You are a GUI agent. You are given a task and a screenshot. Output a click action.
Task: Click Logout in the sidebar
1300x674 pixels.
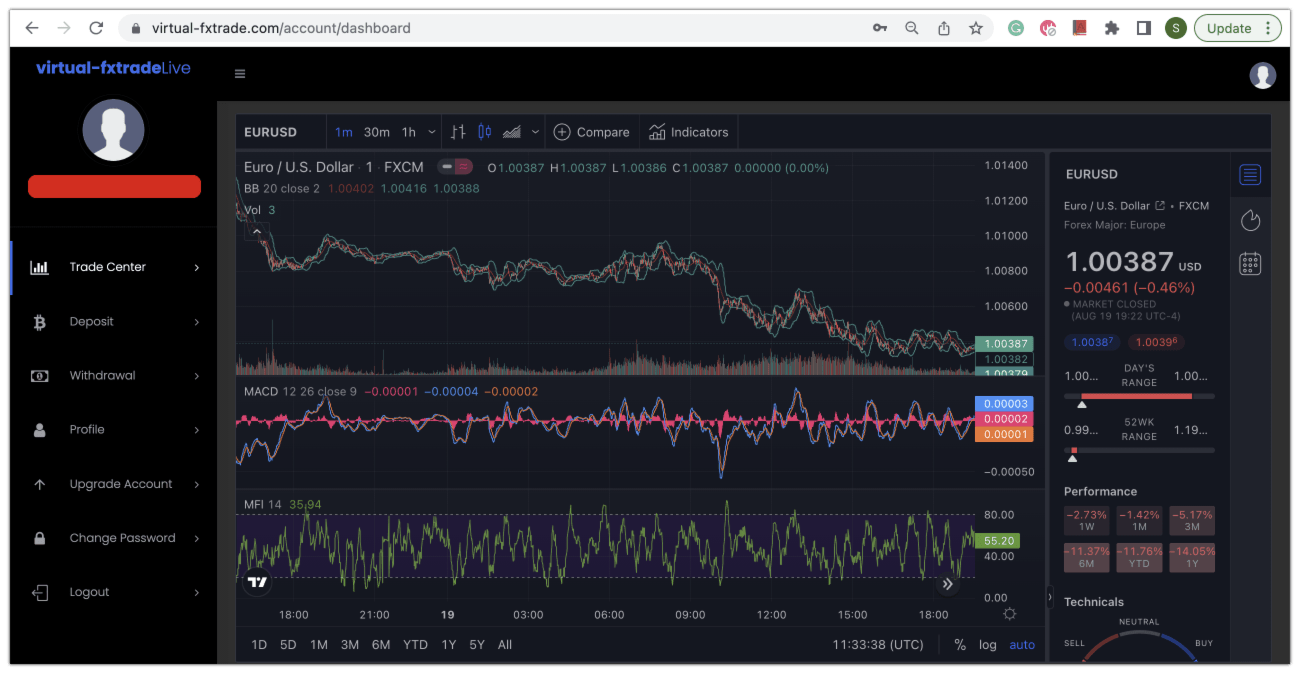pyautogui.click(x=89, y=591)
